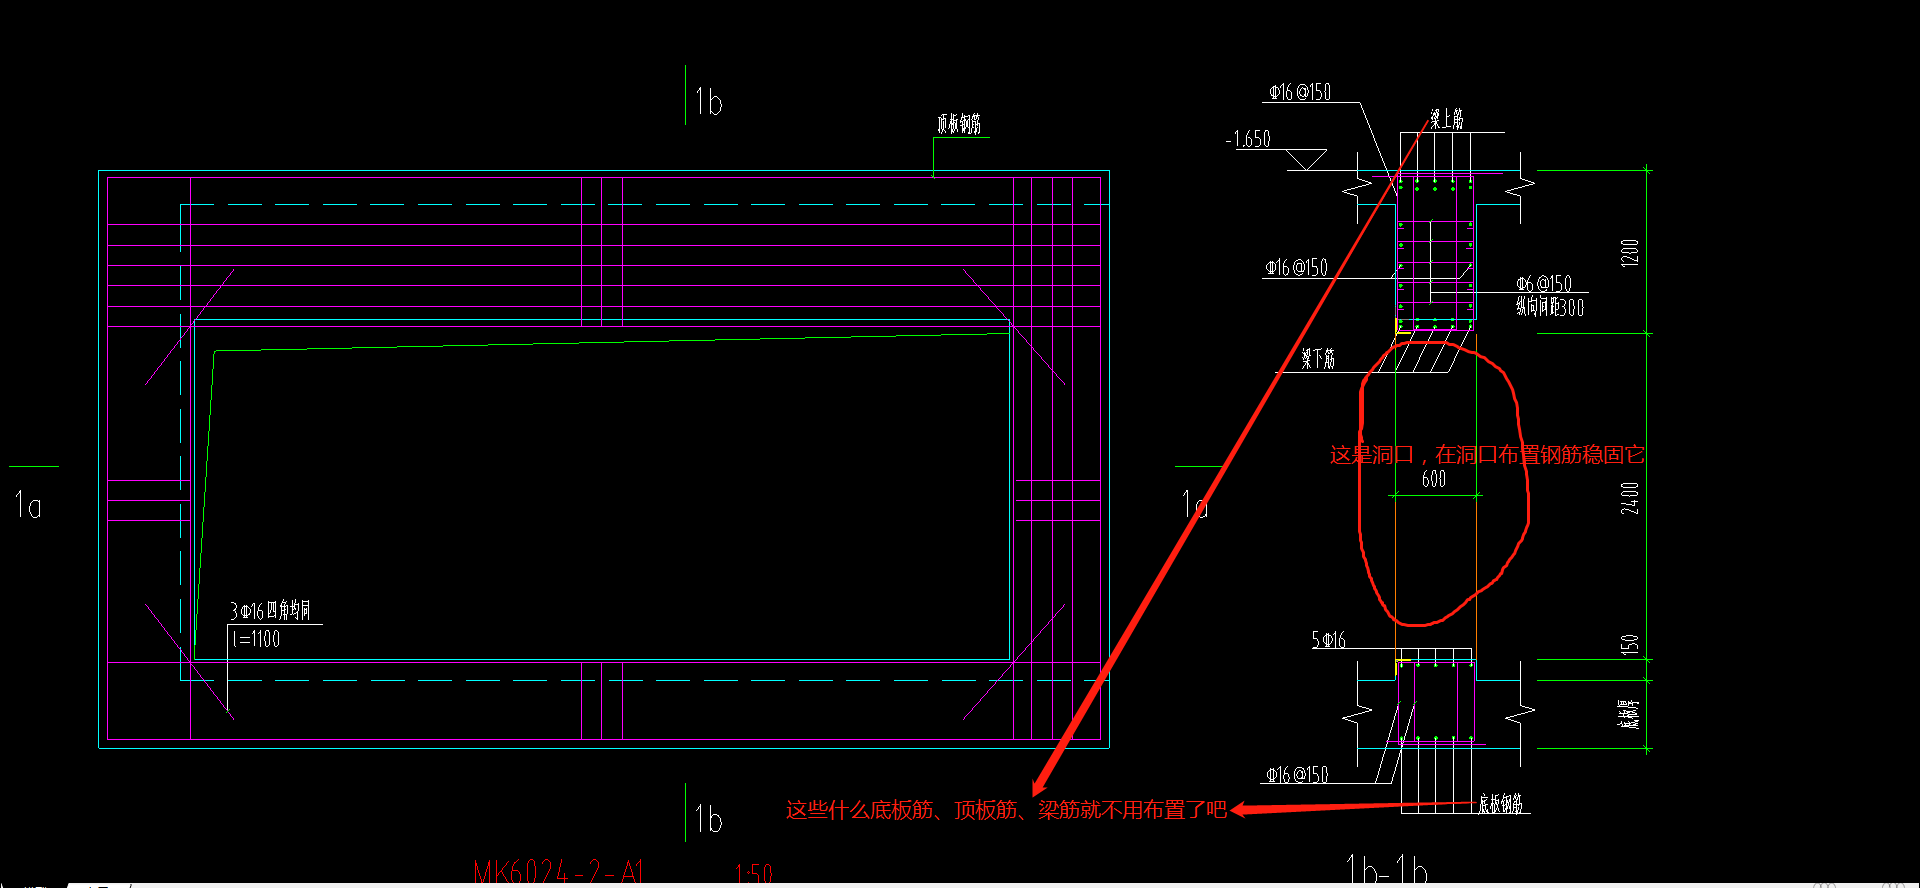Click the 顶板钢筋 label above the plan view
Screen dimensions: 1920x888
coord(959,124)
